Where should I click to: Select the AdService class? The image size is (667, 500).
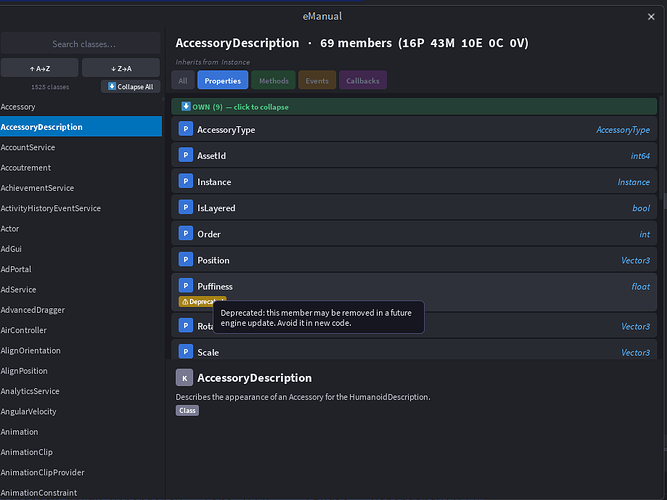81,289
